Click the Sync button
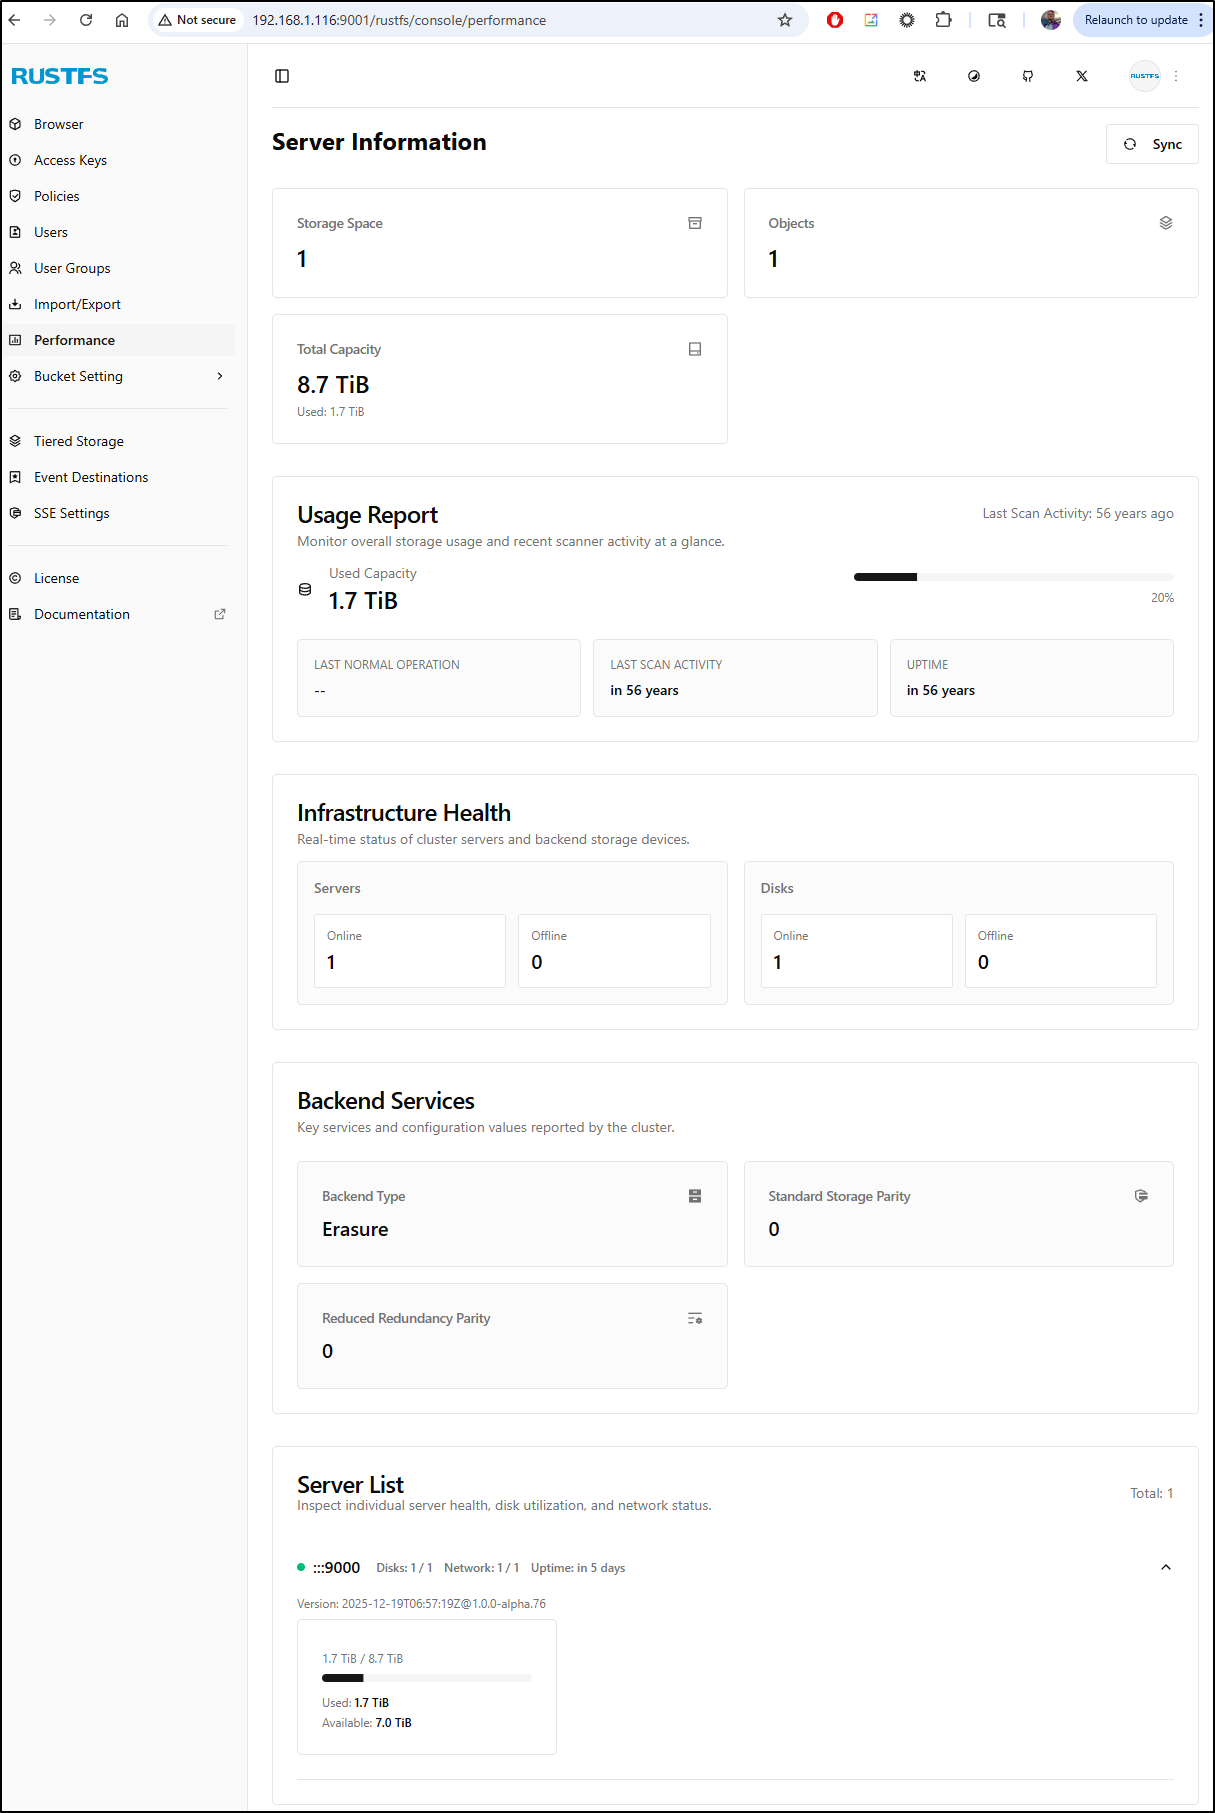Screen dimensions: 1215x1813 point(1152,144)
